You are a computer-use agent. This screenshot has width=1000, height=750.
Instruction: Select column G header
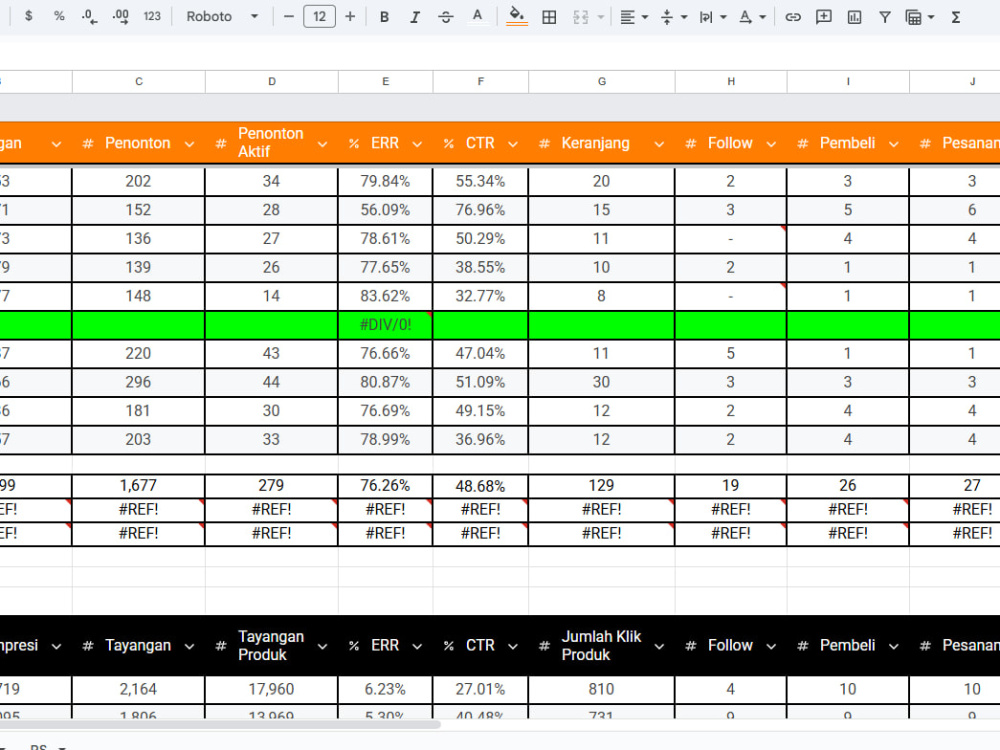coord(602,82)
